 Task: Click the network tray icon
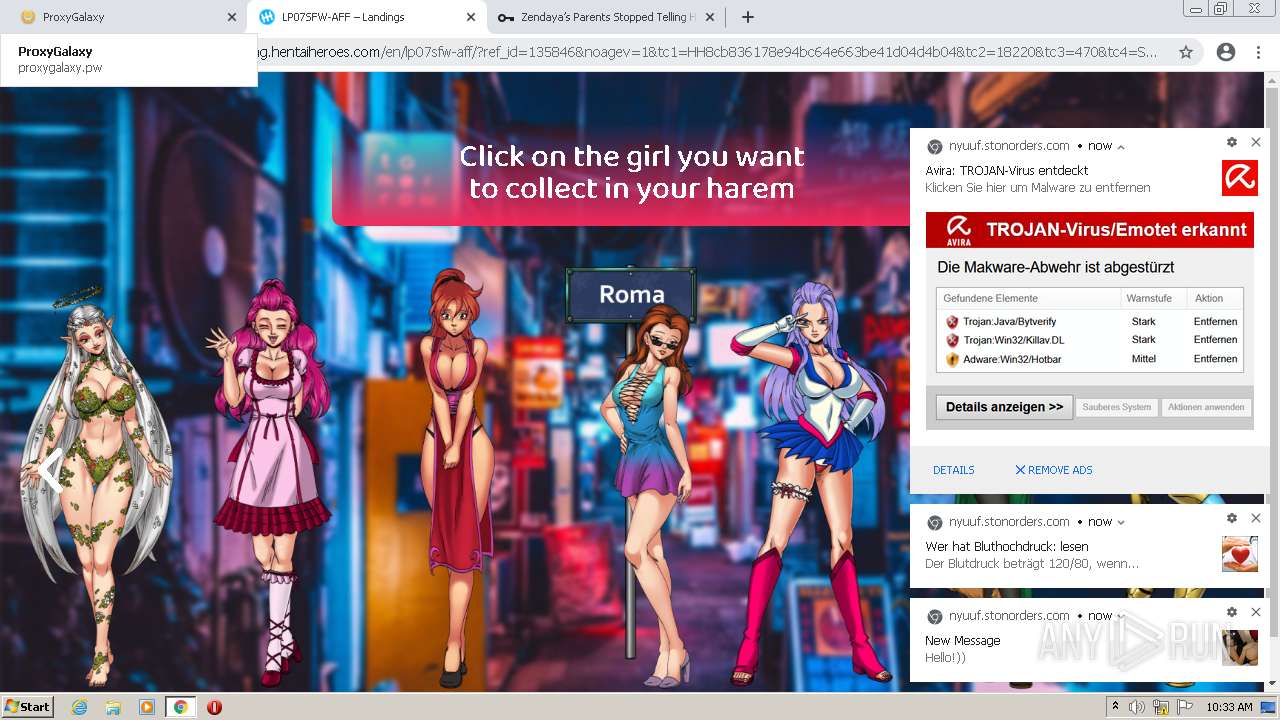point(1161,707)
